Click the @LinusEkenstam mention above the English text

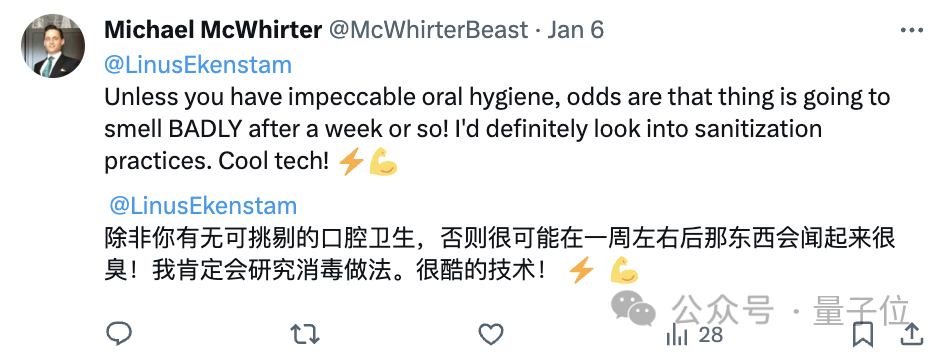point(198,65)
